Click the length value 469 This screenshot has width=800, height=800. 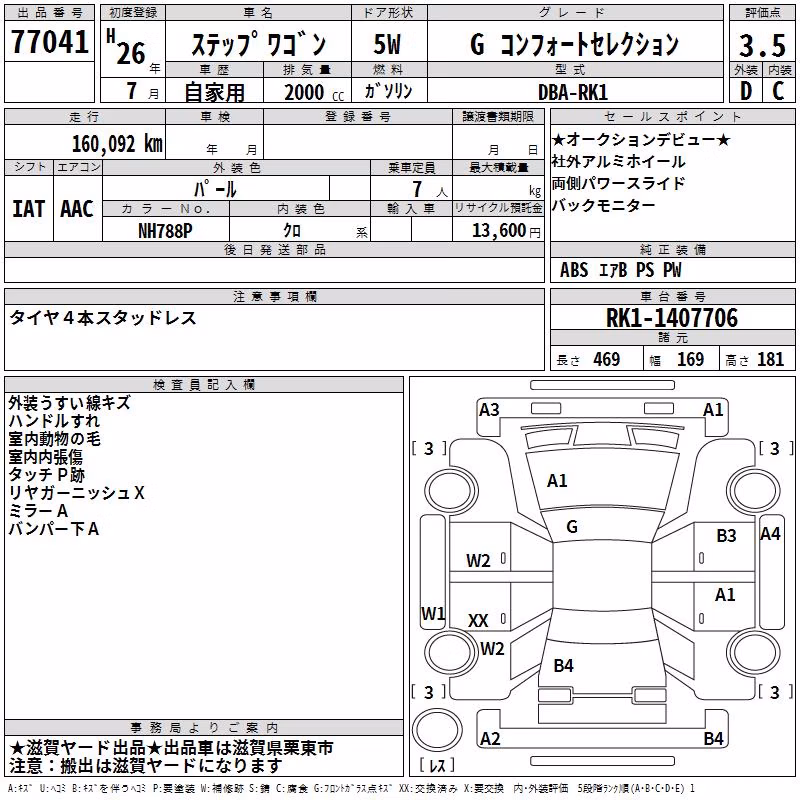point(607,360)
